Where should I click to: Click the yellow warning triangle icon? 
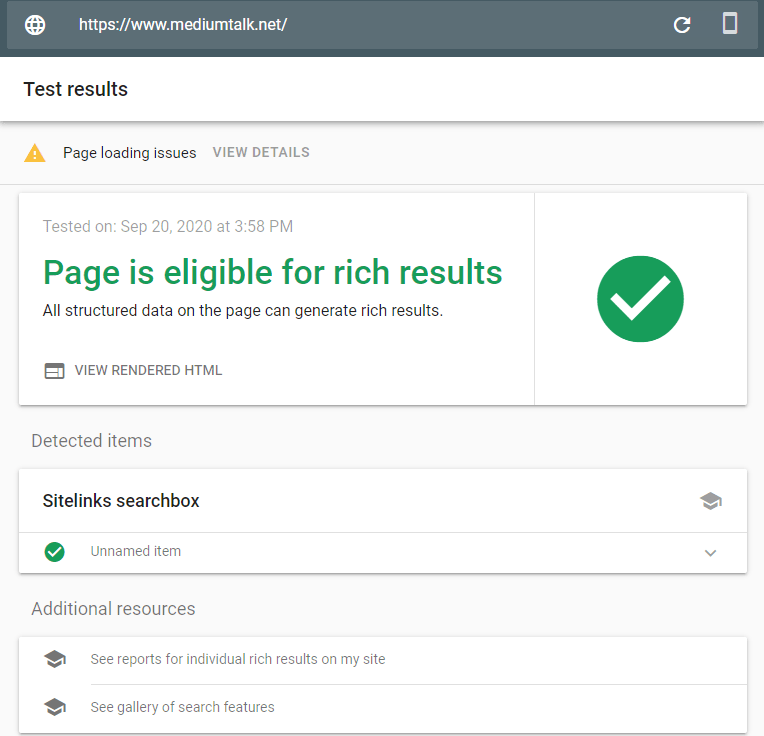[35, 153]
